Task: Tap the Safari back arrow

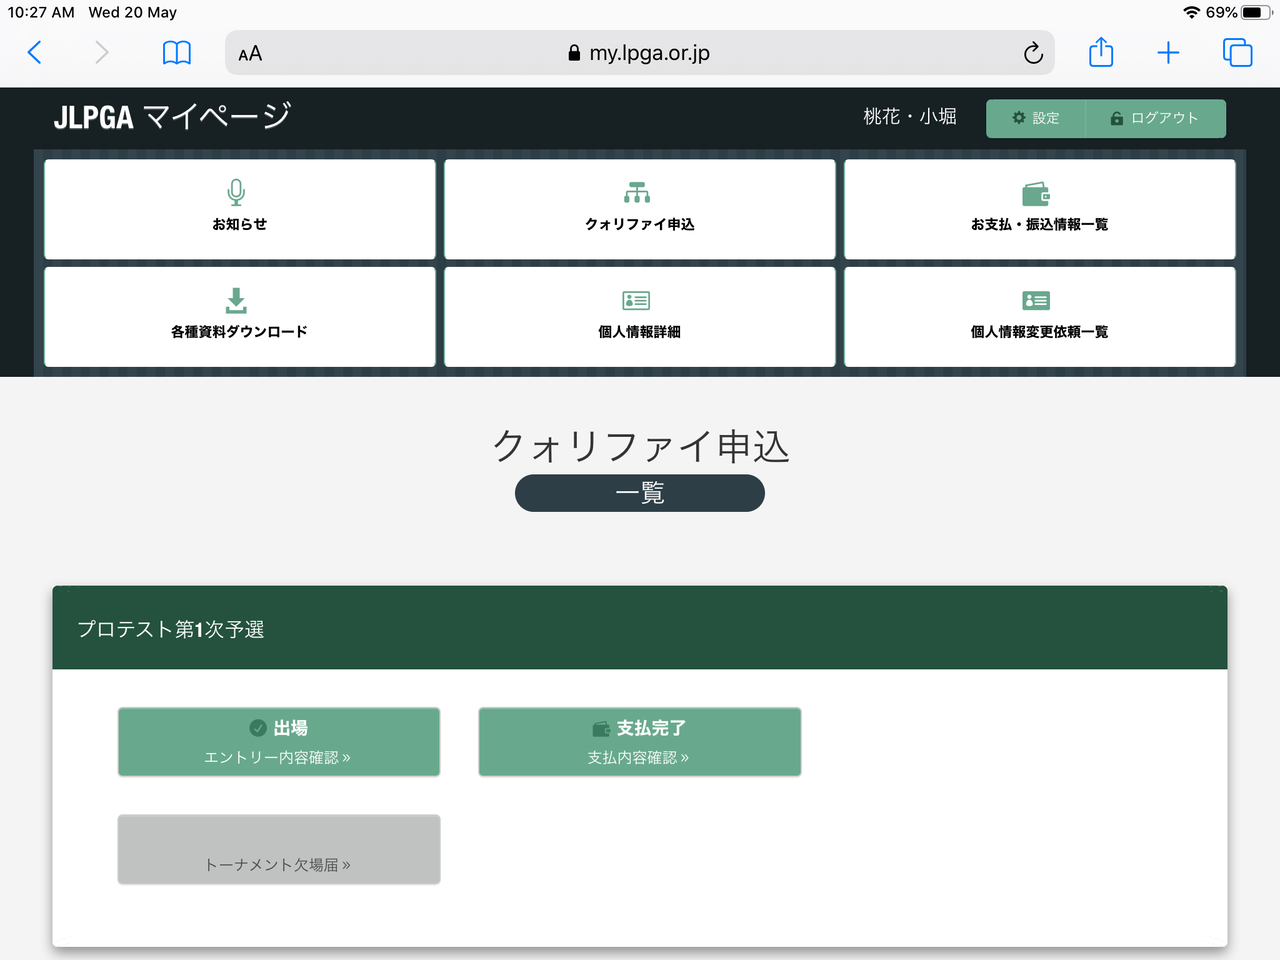Action: (34, 53)
